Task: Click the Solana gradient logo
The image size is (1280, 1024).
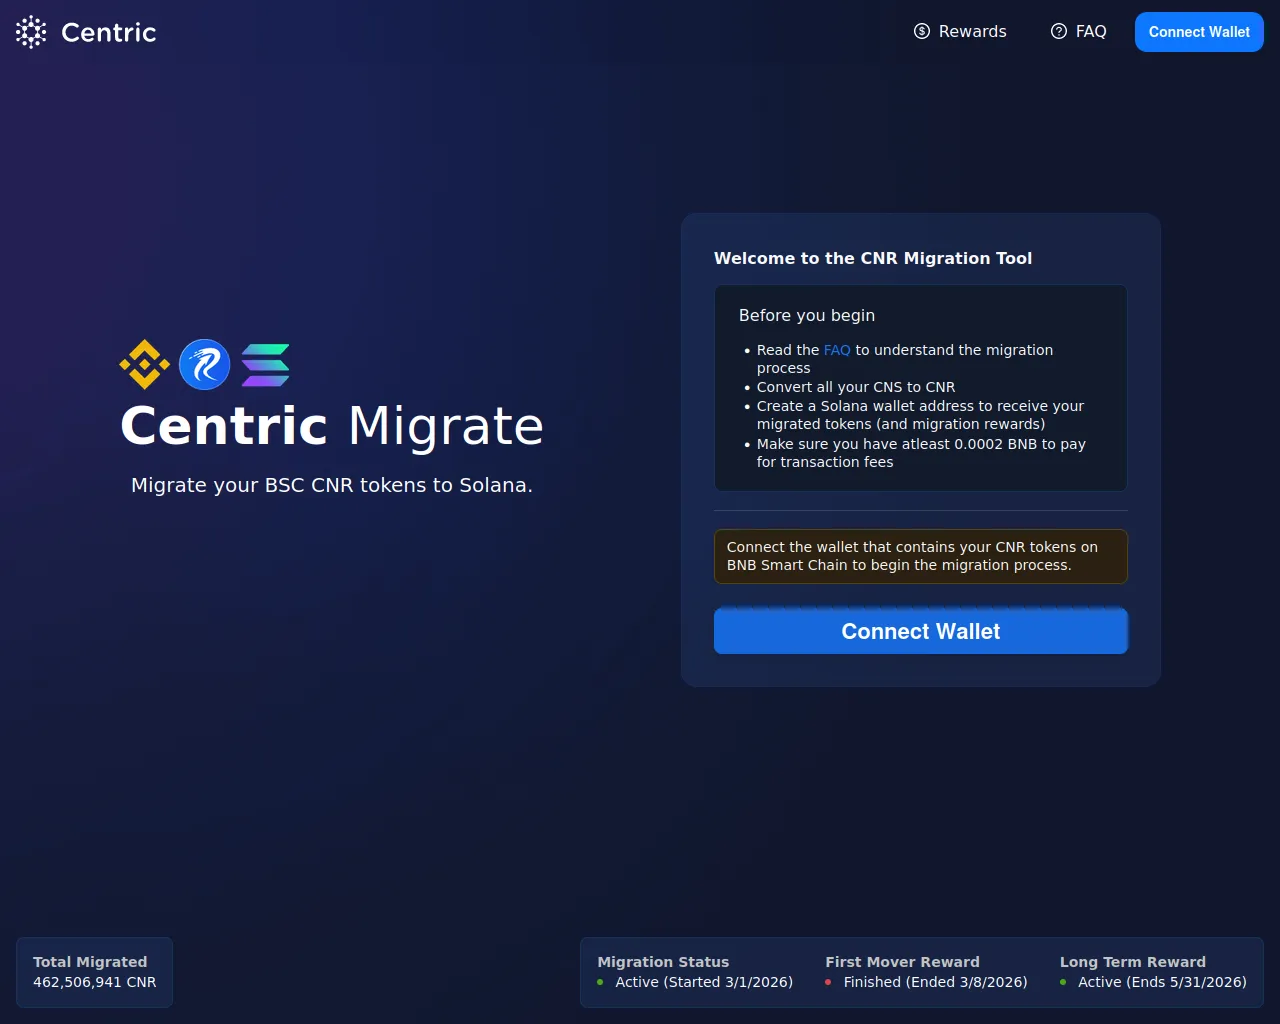Action: pos(266,365)
